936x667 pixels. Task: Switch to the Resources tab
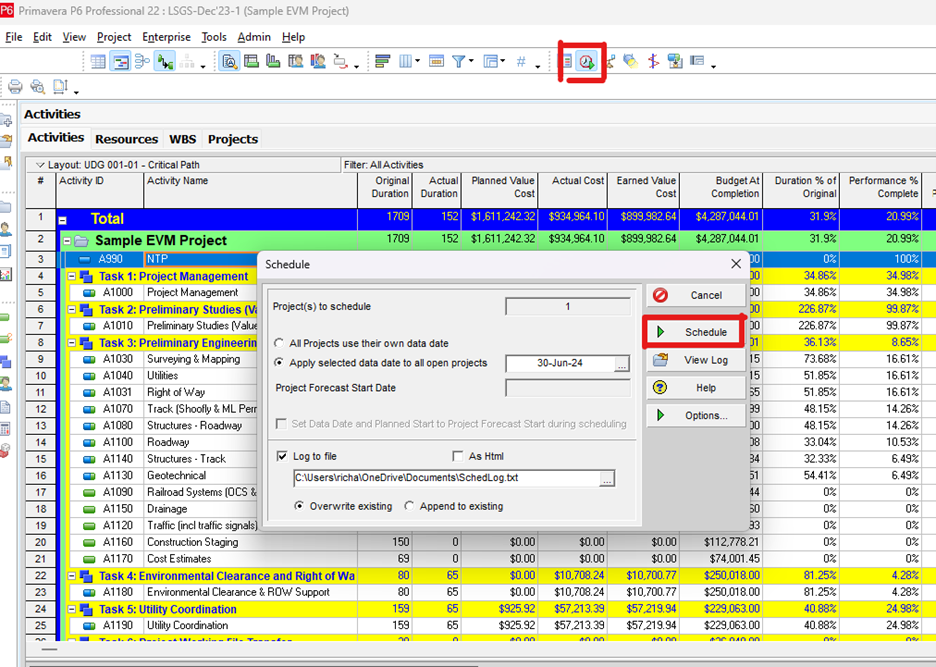tap(127, 139)
